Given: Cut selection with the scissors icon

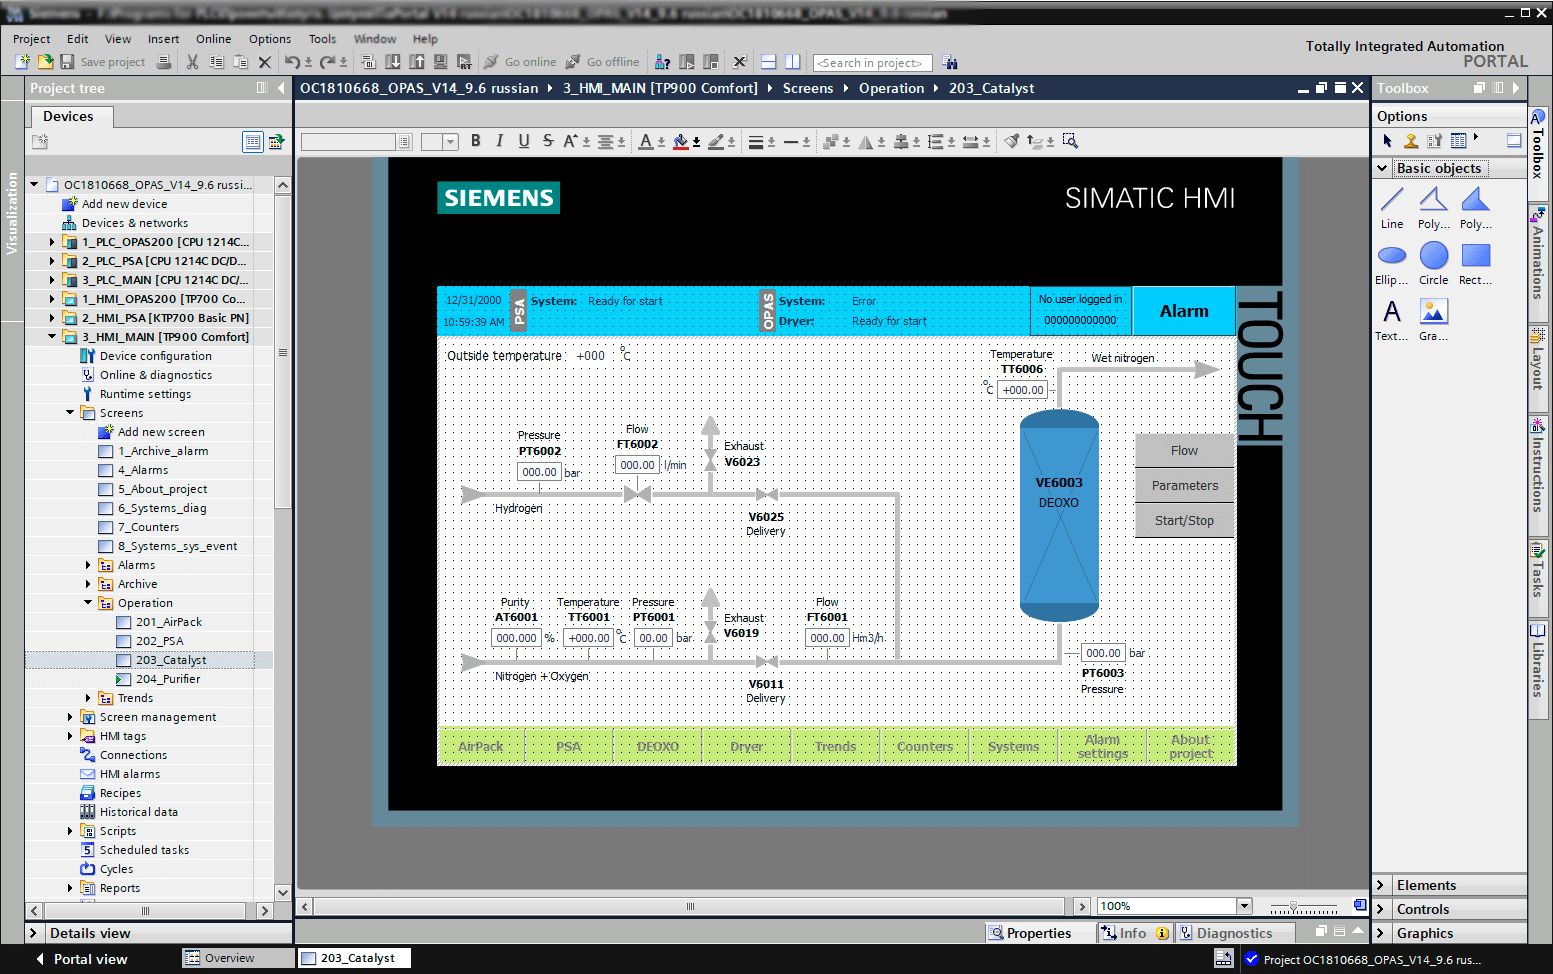Looking at the screenshot, I should coord(192,62).
